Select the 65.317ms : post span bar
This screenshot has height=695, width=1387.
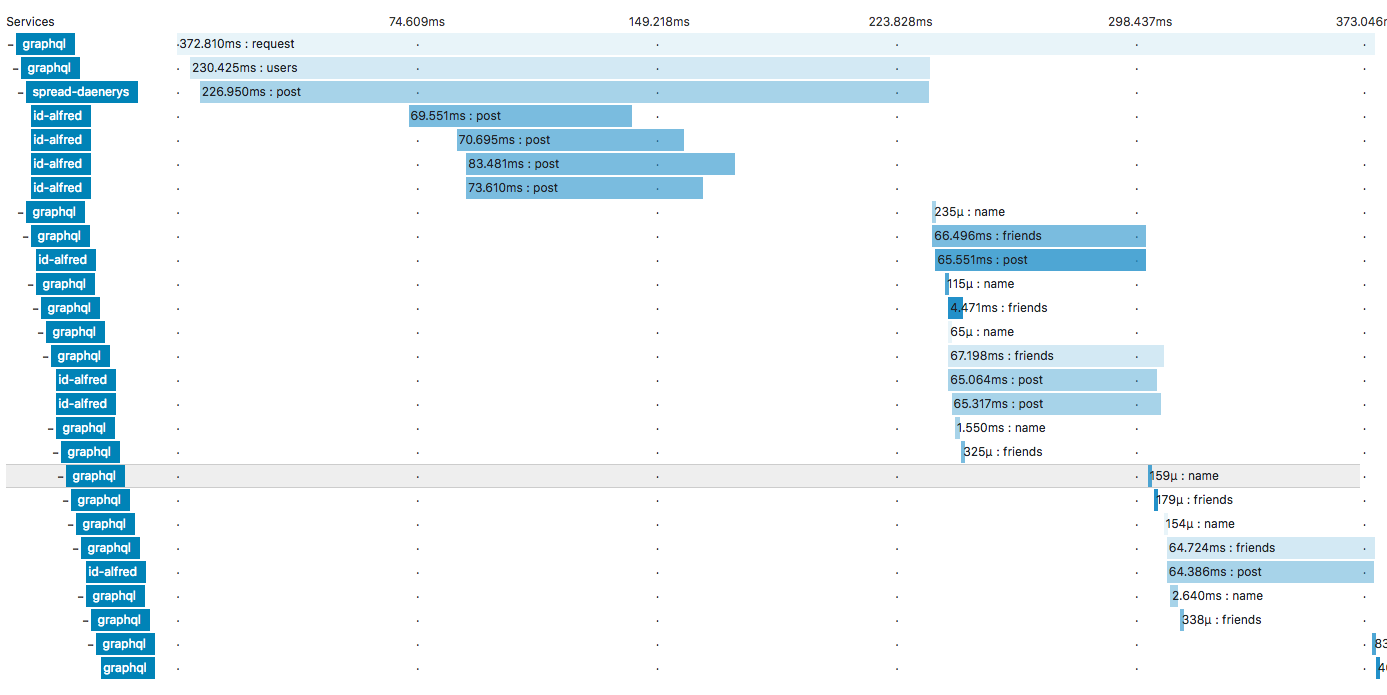click(1056, 404)
